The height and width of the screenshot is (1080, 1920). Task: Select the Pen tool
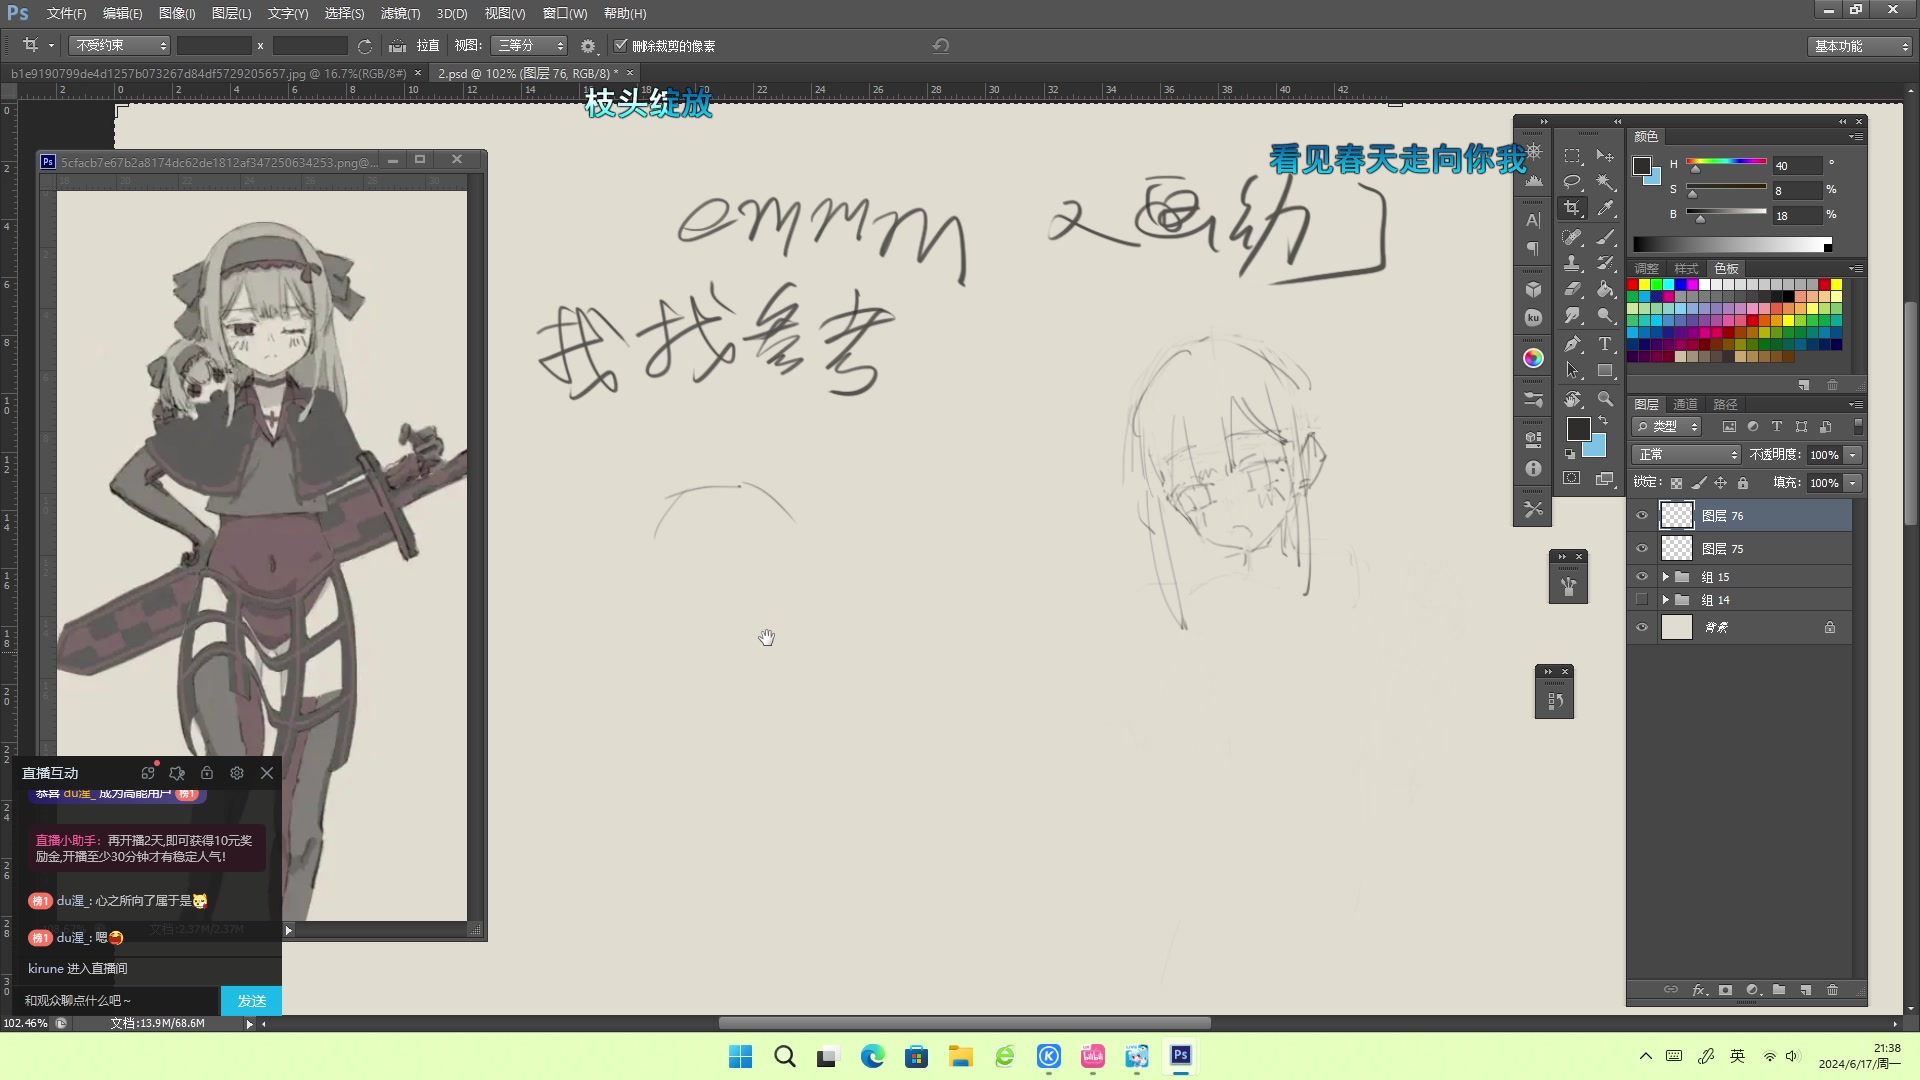(1573, 345)
